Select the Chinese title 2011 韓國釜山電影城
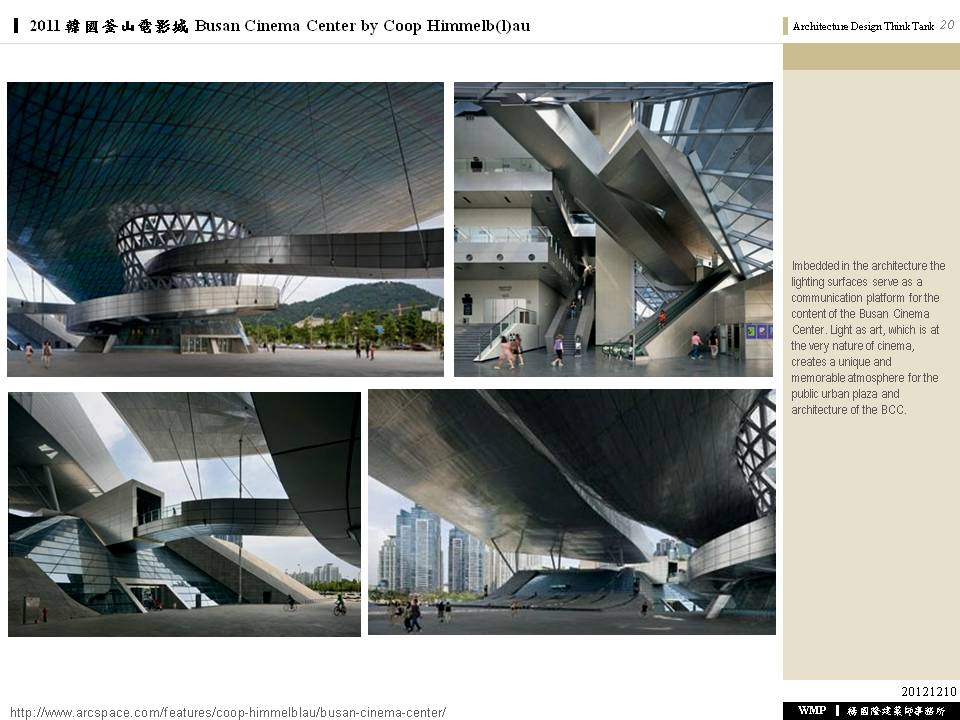The height and width of the screenshot is (720, 960). click(x=109, y=26)
